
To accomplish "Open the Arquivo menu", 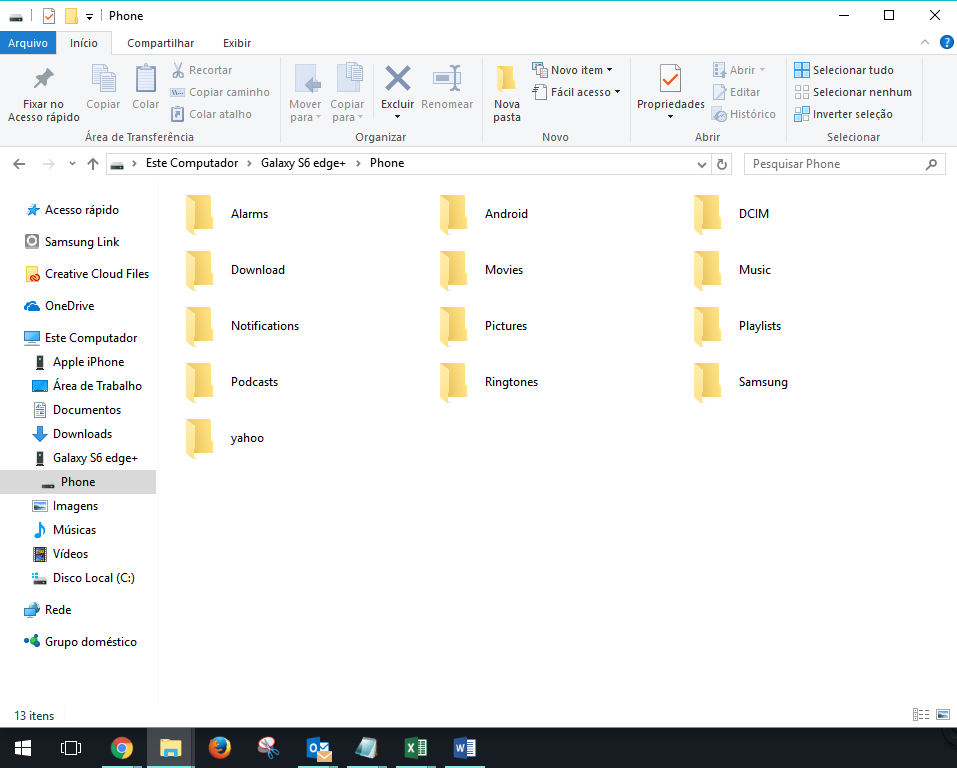I will coord(28,43).
